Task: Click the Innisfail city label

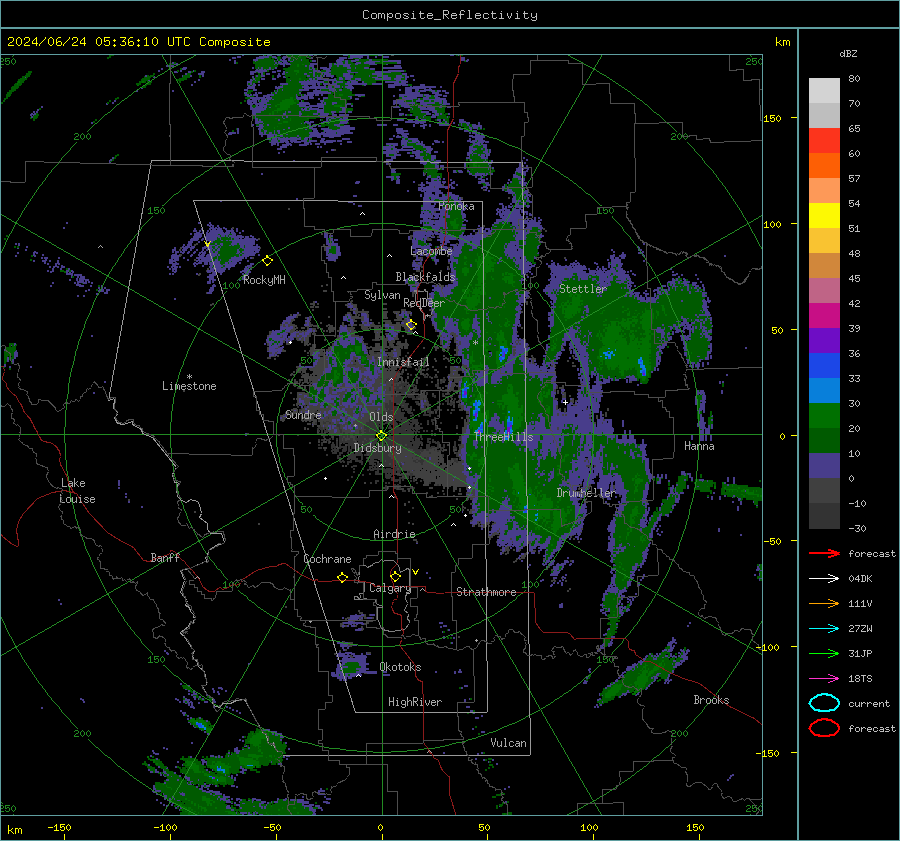Action: coord(403,362)
